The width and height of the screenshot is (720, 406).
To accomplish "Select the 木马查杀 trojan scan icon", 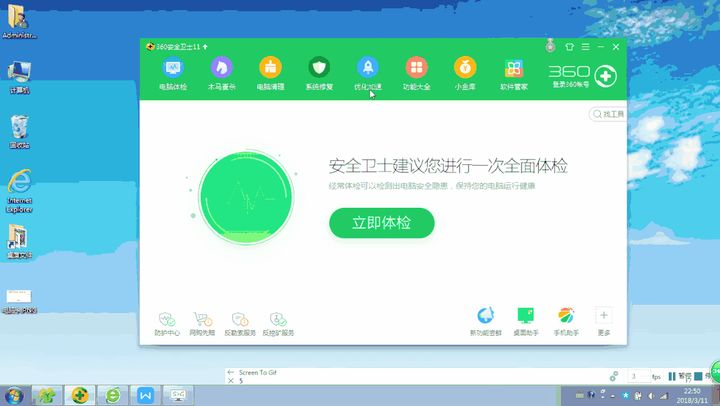I will pyautogui.click(x=222, y=73).
